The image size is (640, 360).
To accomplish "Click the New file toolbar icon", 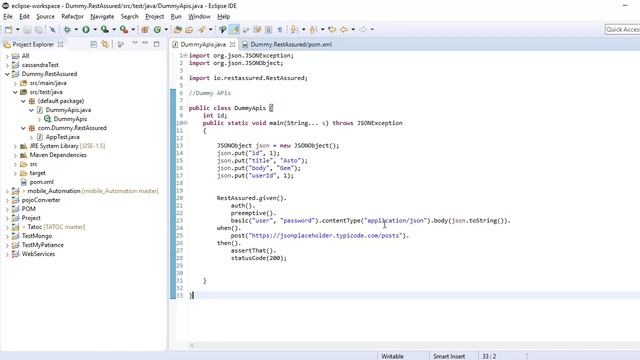I will [x=8, y=29].
